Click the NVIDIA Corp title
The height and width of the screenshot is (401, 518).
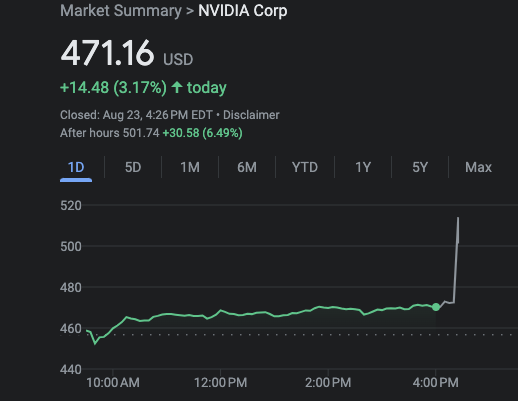[x=243, y=11]
